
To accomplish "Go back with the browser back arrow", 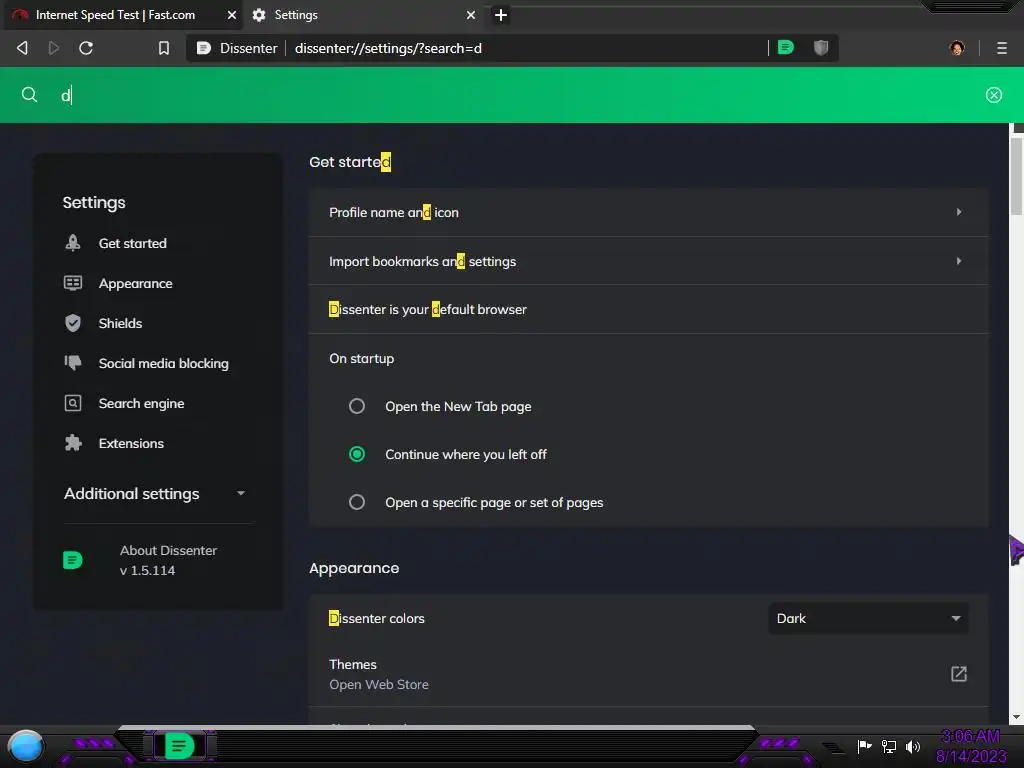I will 22,48.
